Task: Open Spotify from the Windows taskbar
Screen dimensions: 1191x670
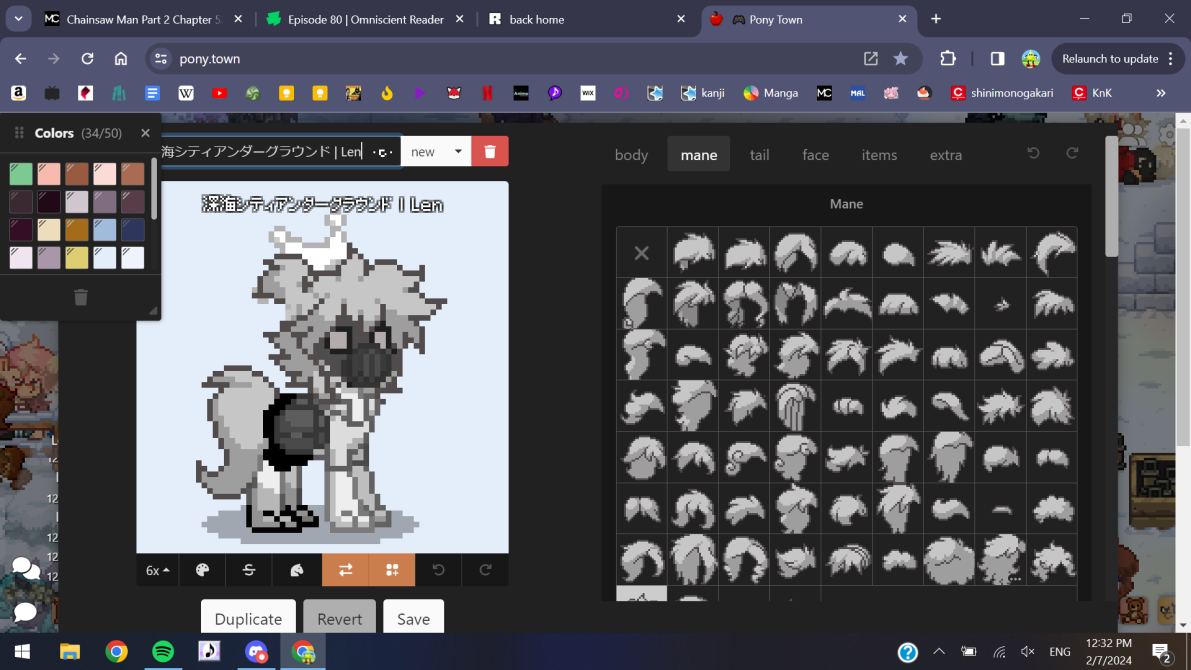Action: pyautogui.click(x=163, y=652)
